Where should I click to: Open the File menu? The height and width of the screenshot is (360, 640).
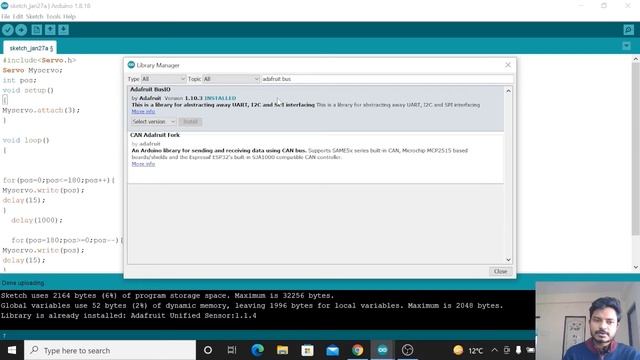[x=5, y=16]
